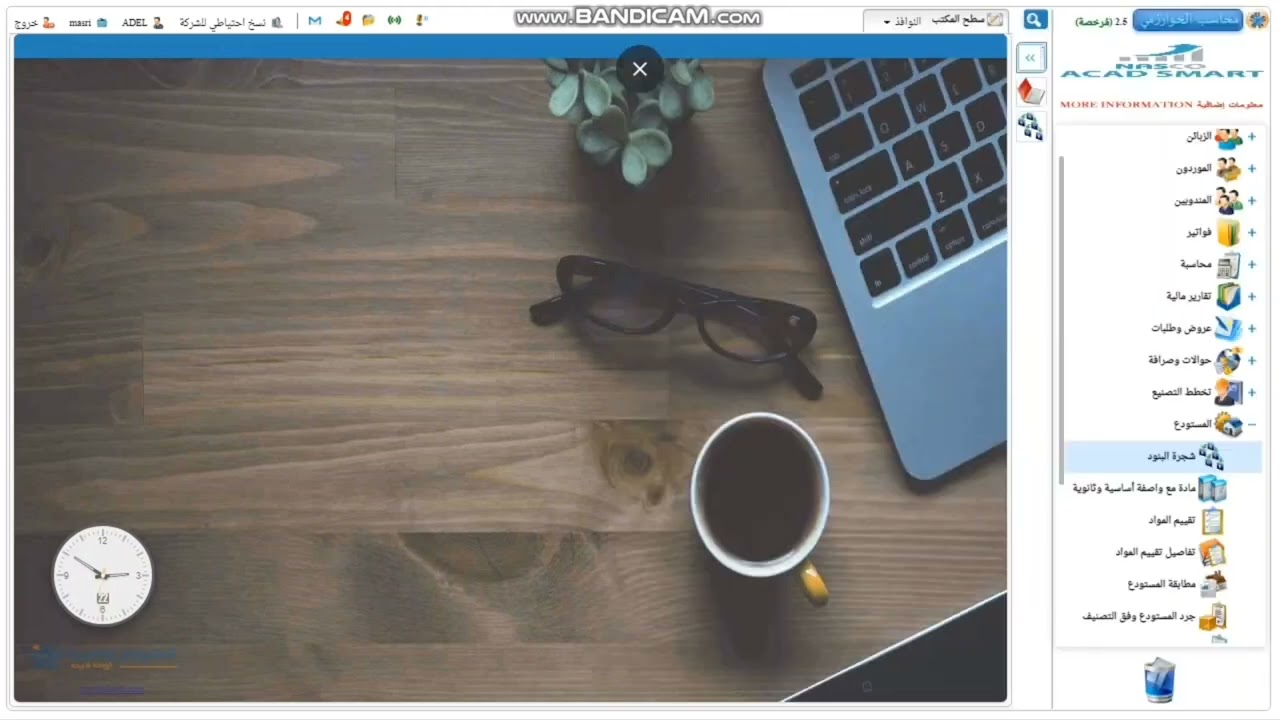
Task: Expand the الموردون tree node plus
Action: point(1252,169)
